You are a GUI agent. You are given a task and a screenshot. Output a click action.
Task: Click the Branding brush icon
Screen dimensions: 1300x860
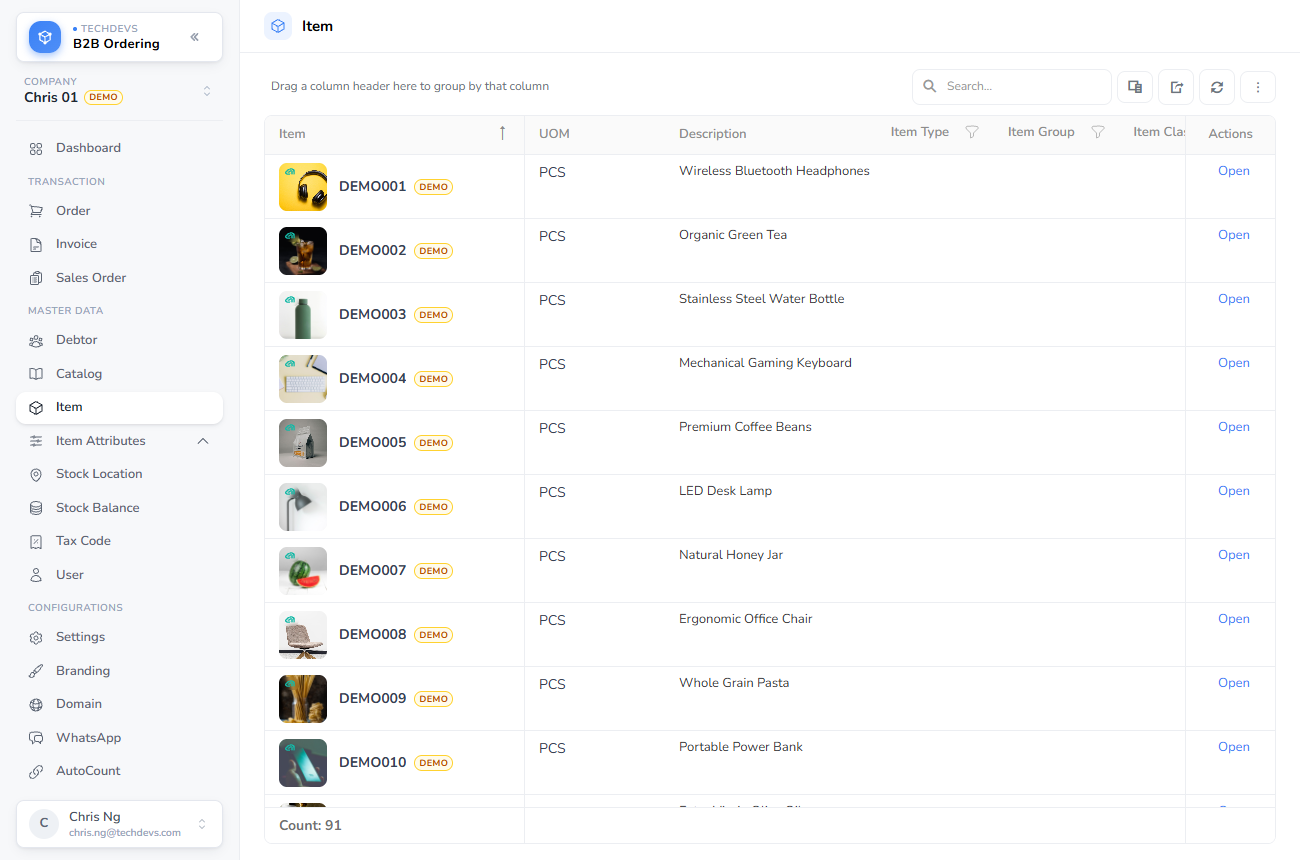[x=36, y=671]
